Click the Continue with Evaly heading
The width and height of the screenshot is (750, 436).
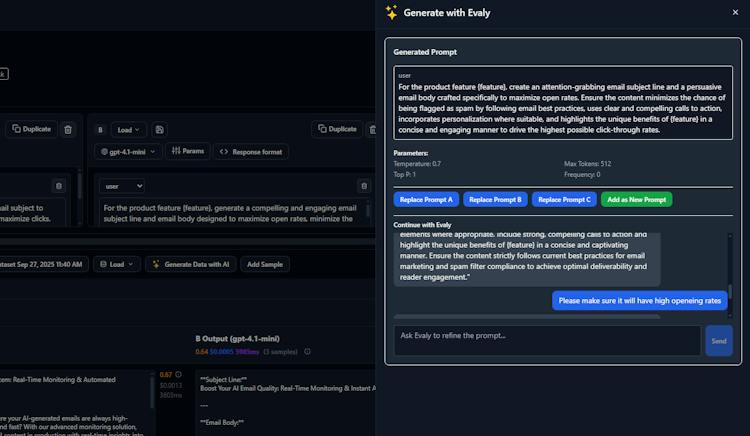tap(422, 225)
